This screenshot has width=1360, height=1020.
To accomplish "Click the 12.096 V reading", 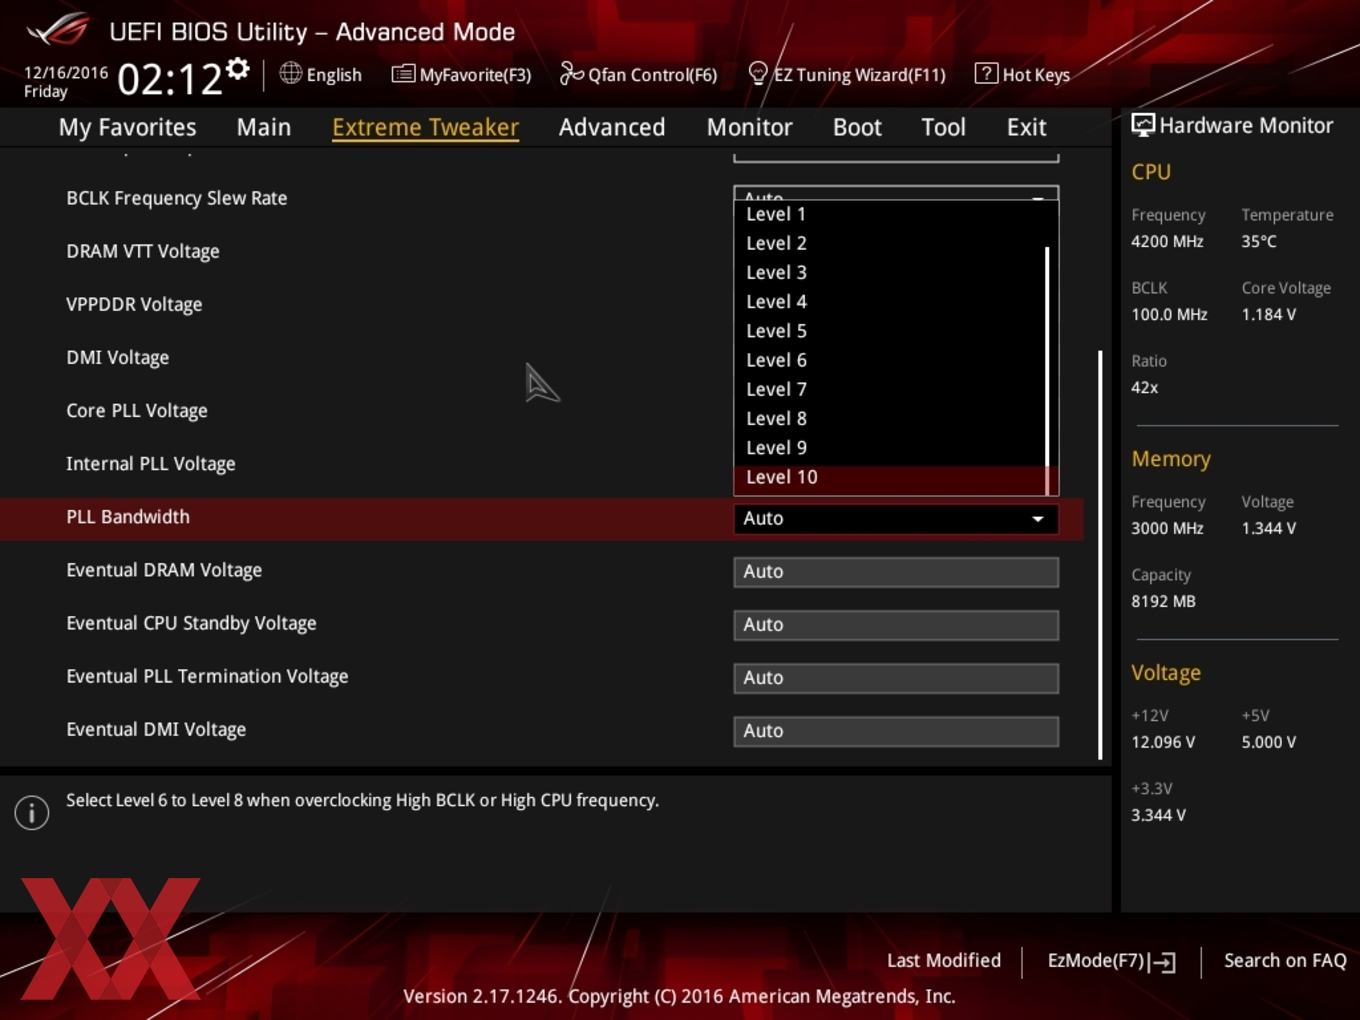I will (x=1163, y=742).
